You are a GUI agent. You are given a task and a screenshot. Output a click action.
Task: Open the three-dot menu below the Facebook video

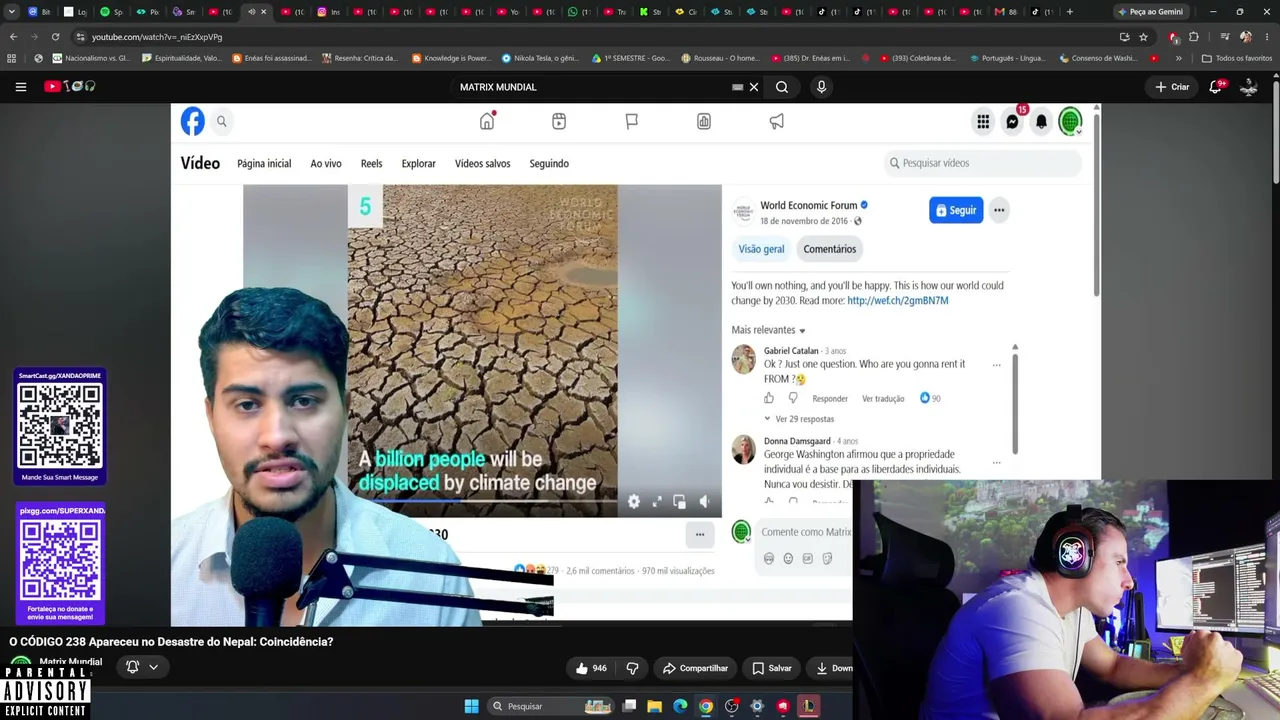click(x=700, y=534)
